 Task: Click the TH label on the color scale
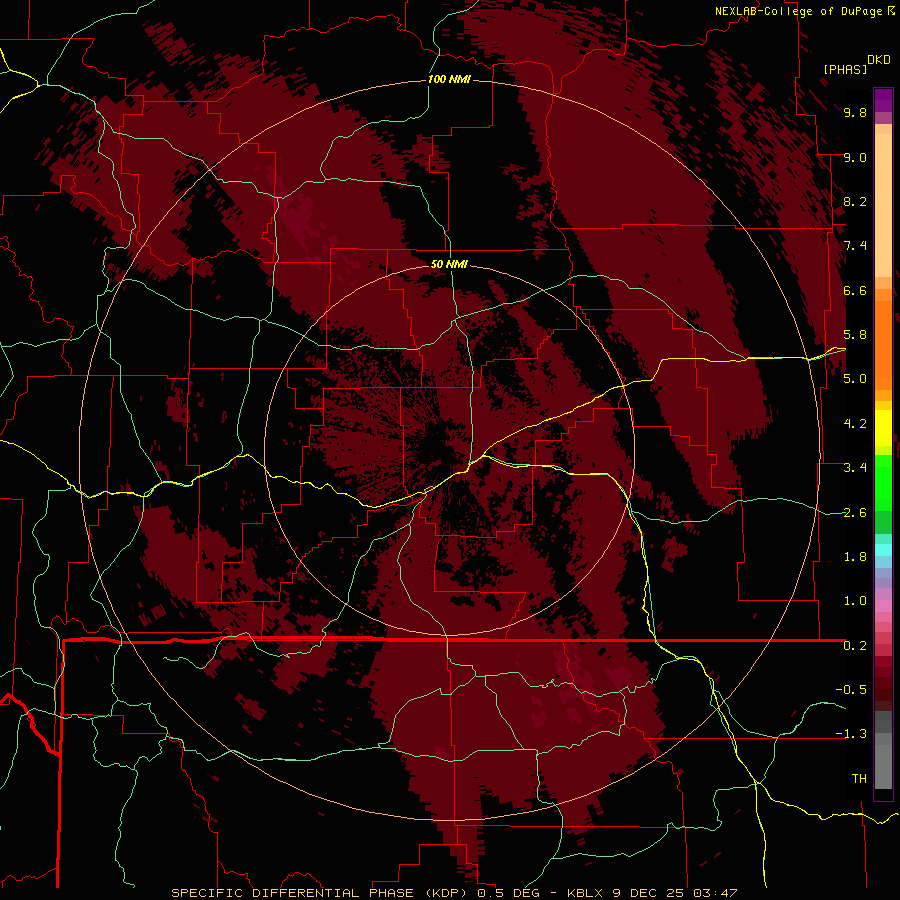859,779
